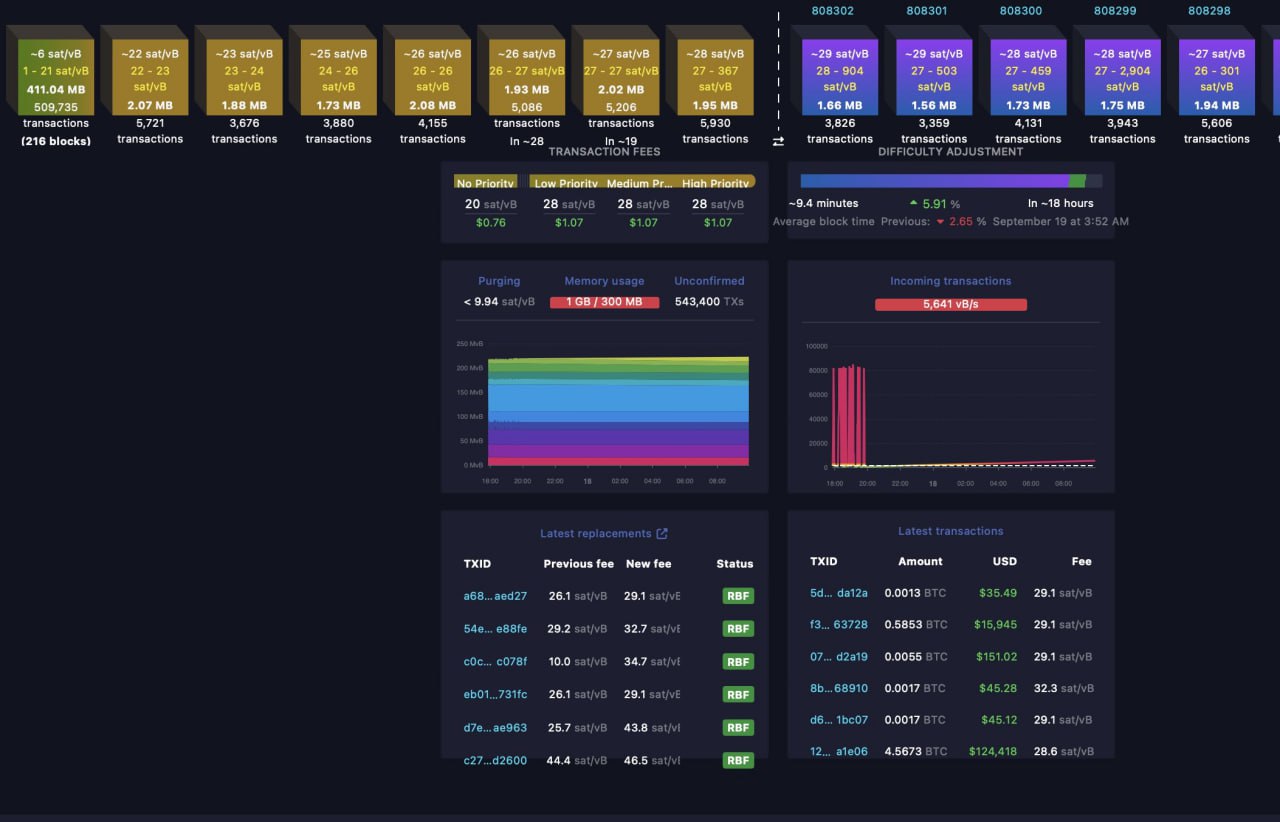Click the 20 sat/vB no priority fee
This screenshot has width=1280, height=822.
(491, 204)
